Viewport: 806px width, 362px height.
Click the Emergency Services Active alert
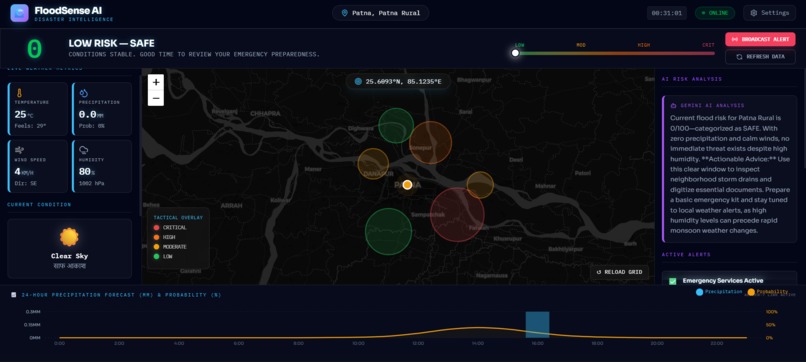[x=729, y=278]
